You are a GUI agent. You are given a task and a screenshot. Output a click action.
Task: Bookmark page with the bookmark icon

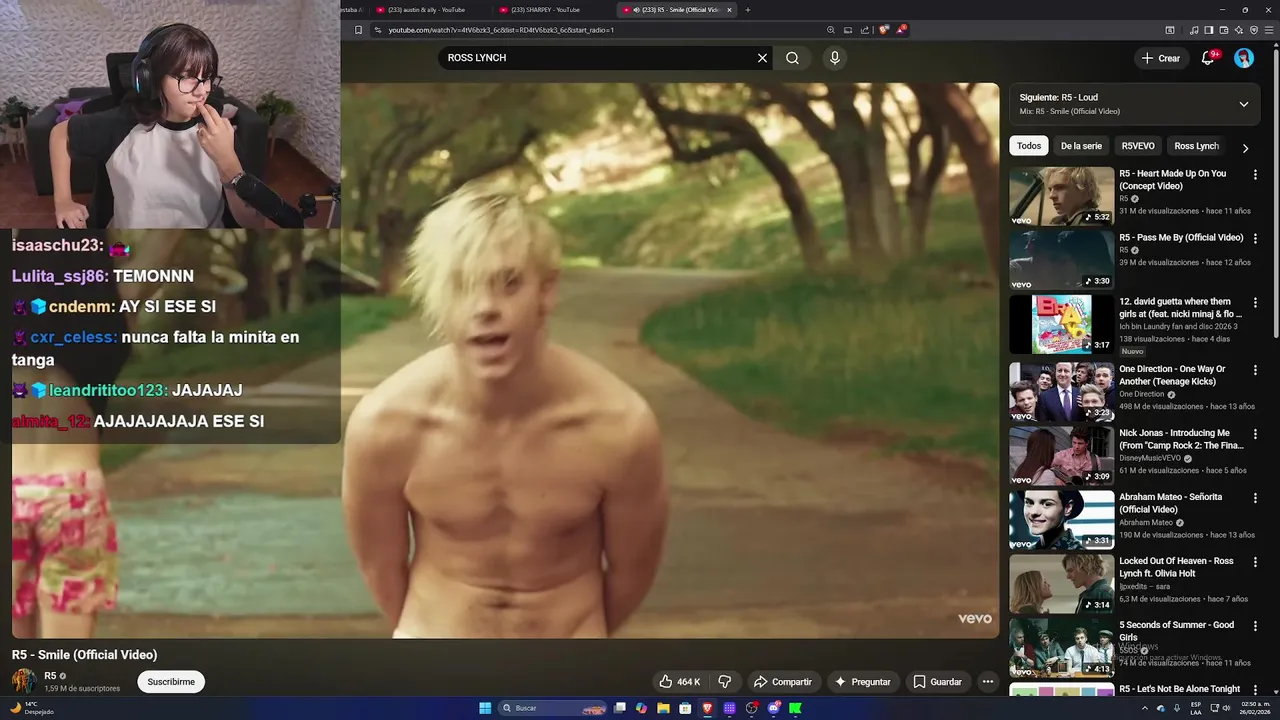(358, 30)
